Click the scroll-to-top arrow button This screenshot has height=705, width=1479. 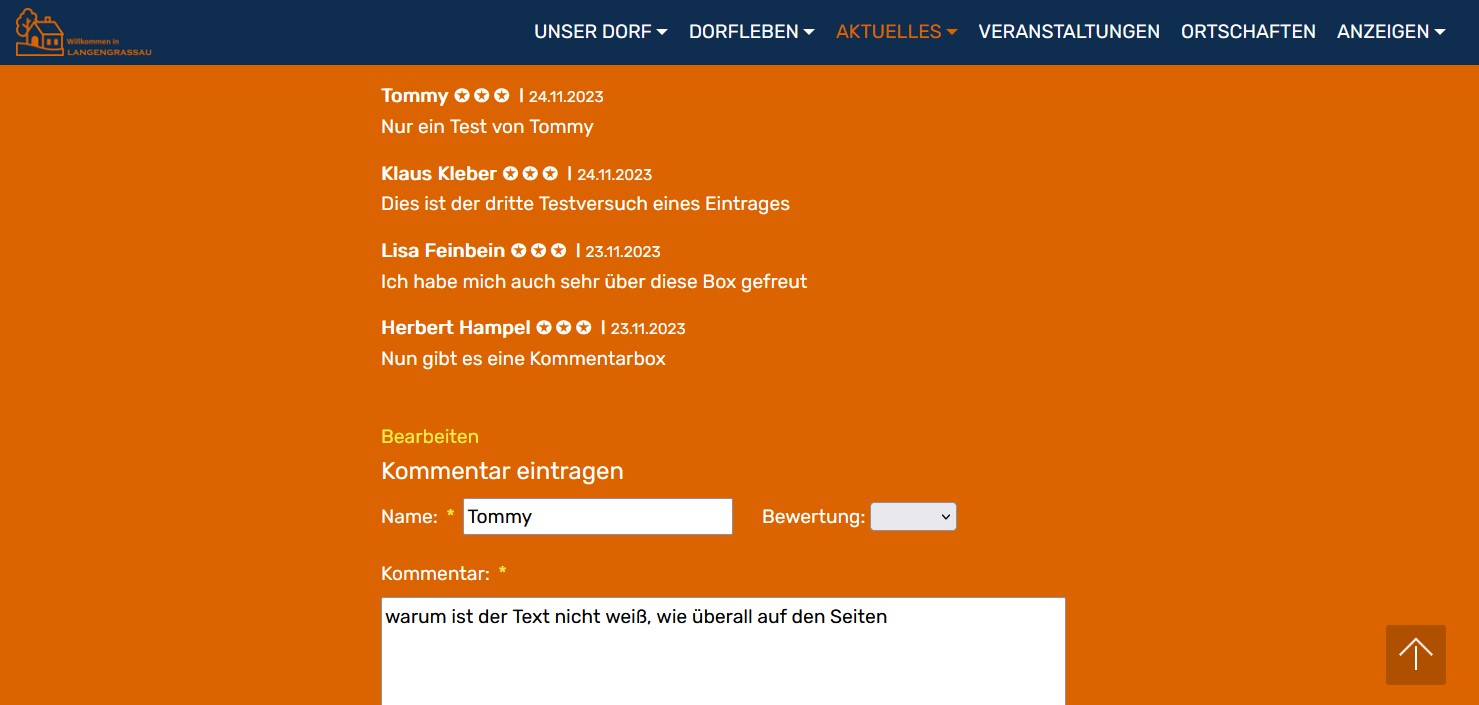click(x=1415, y=655)
